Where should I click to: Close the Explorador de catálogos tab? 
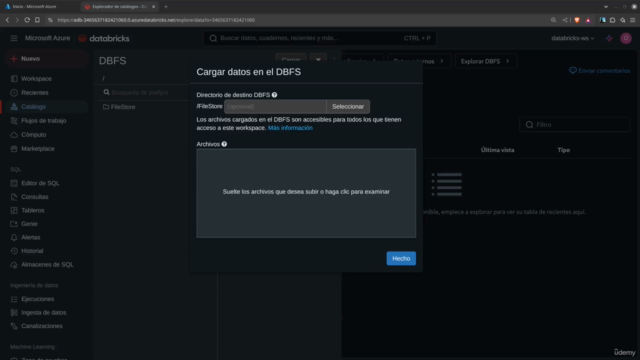[x=154, y=7]
